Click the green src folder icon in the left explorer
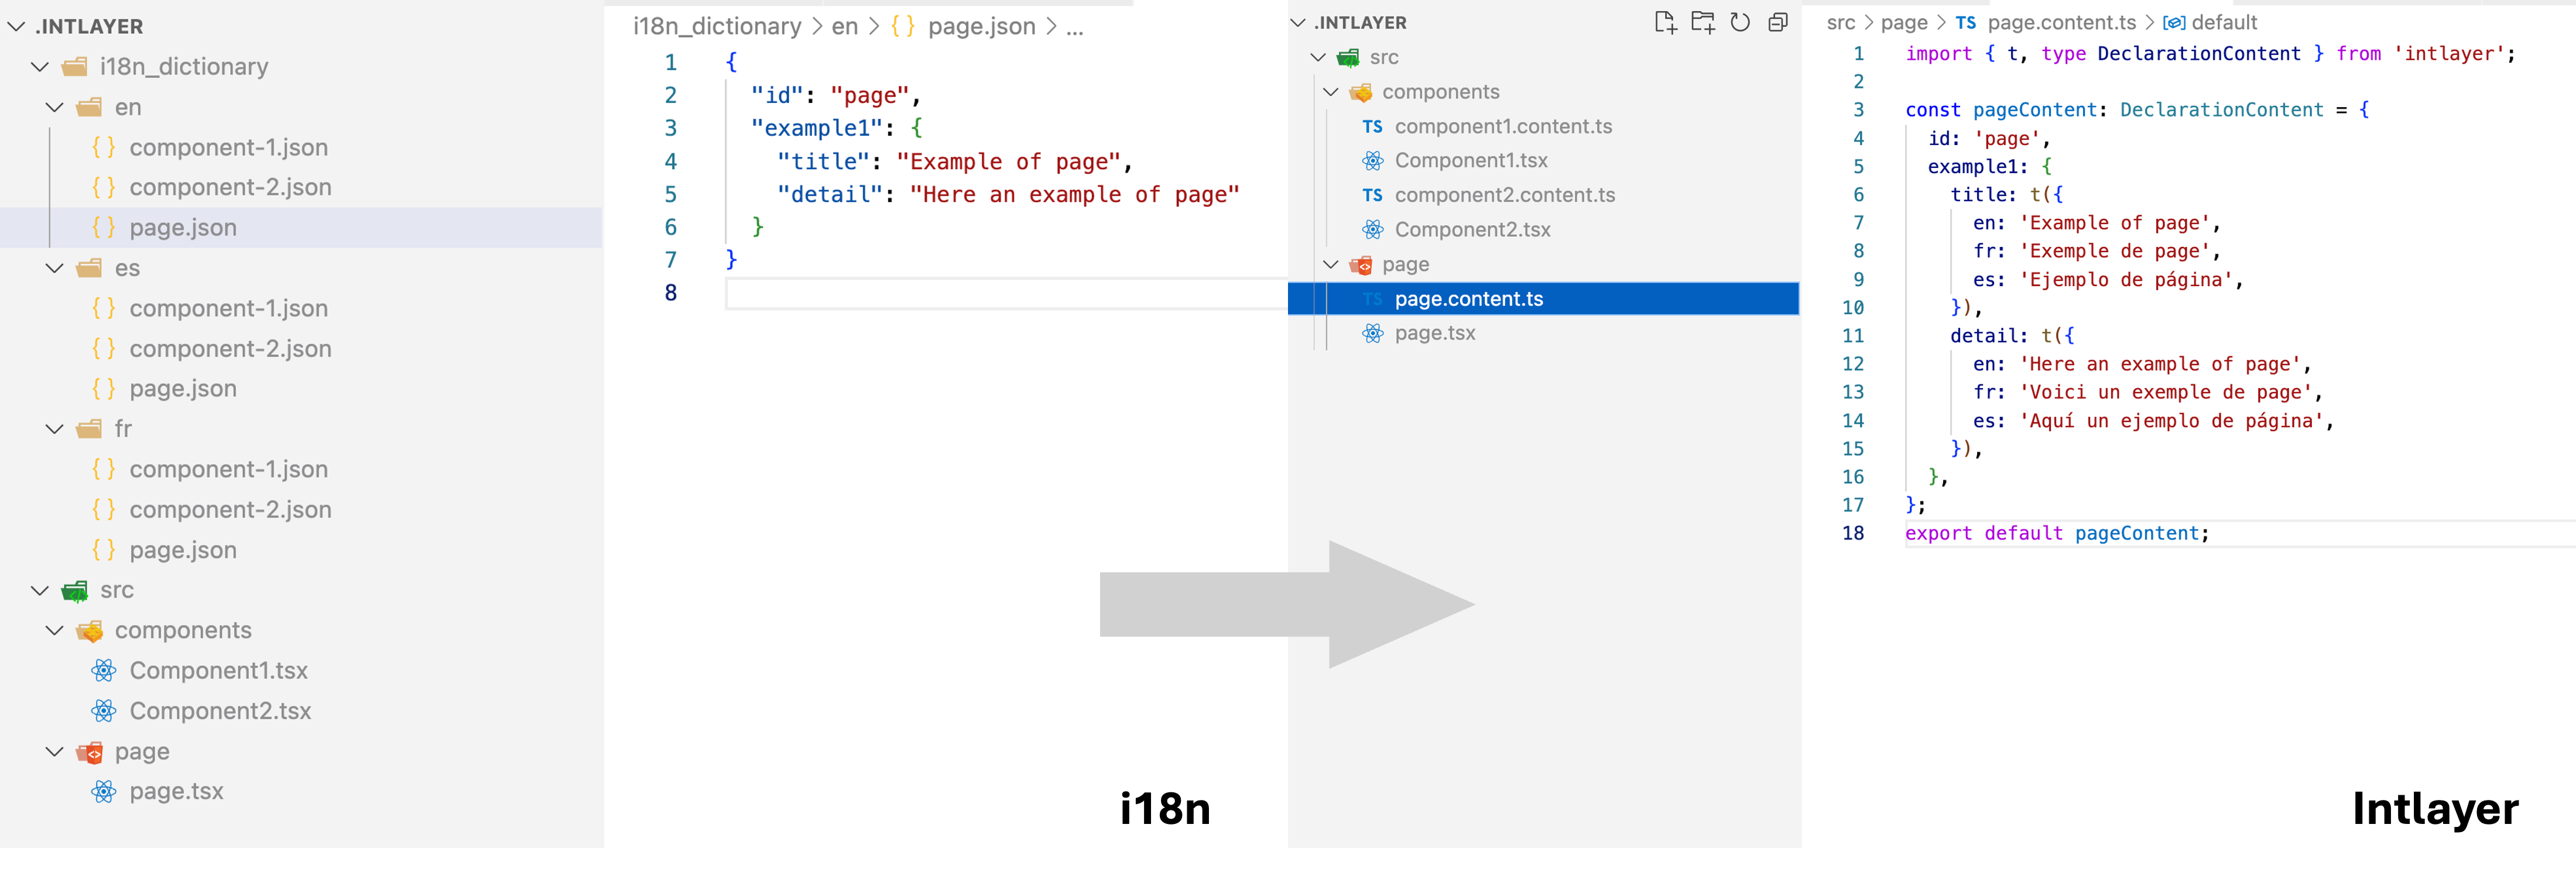The height and width of the screenshot is (869, 2576). click(x=75, y=591)
